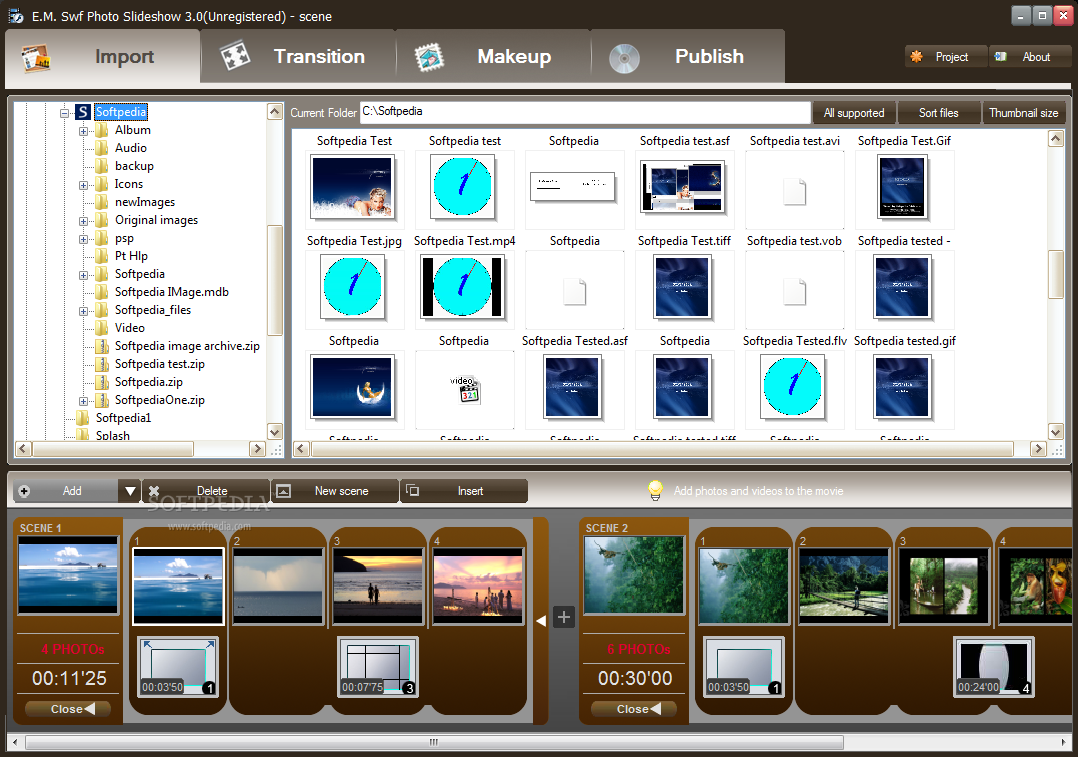This screenshot has width=1078, height=757.
Task: Select Scene 2 photo 3 river boat image
Action: point(943,586)
